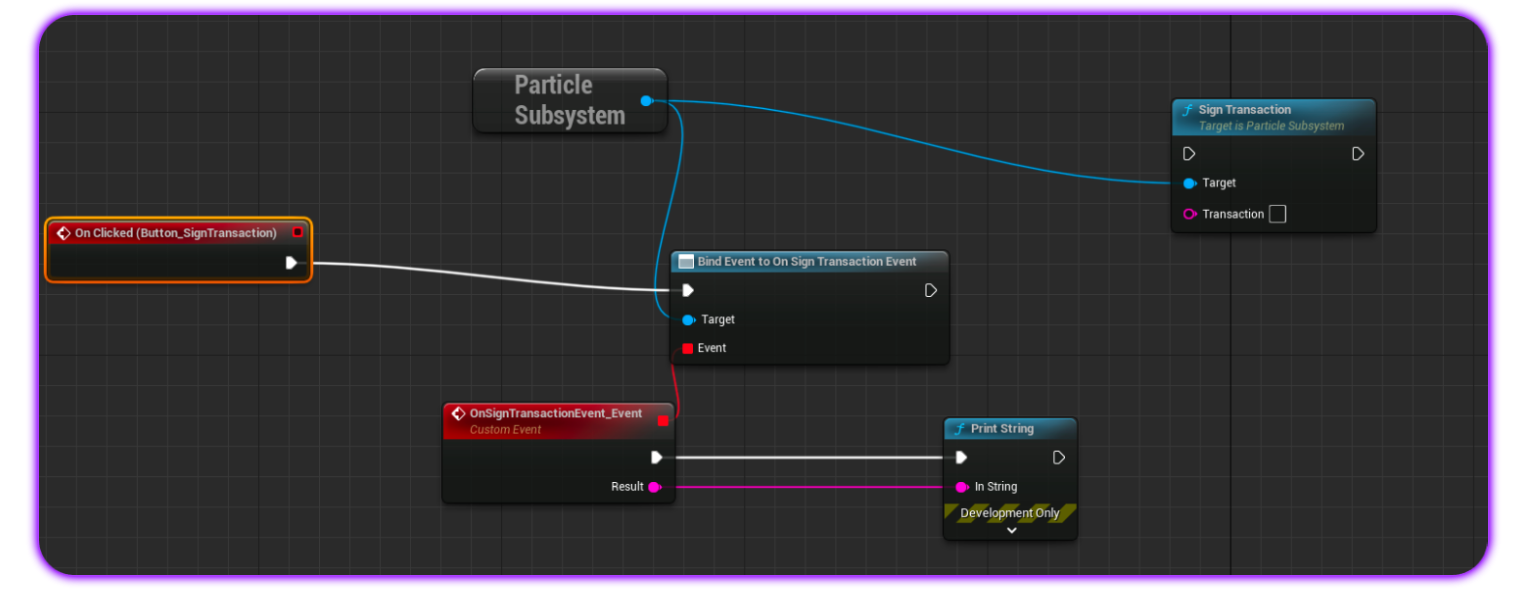1526x590 pixels.
Task: Select the Bind Event to On Sign Transaction Event title
Action: [807, 261]
